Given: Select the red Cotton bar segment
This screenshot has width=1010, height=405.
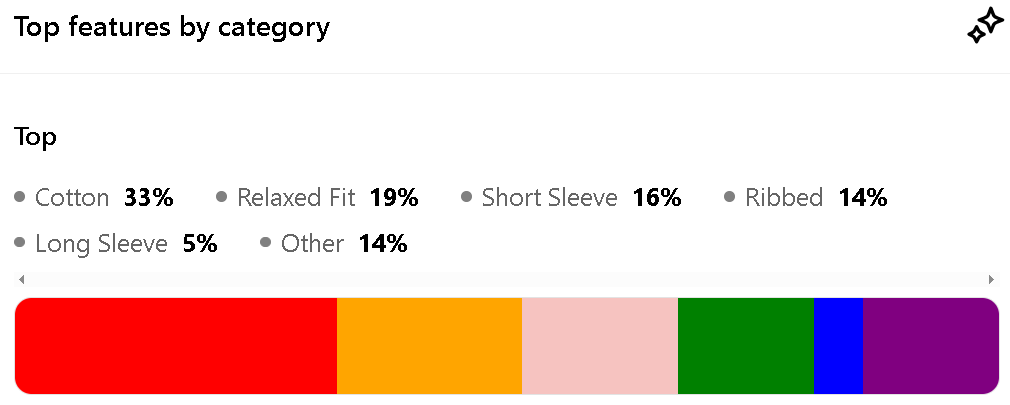Looking at the screenshot, I should [176, 346].
